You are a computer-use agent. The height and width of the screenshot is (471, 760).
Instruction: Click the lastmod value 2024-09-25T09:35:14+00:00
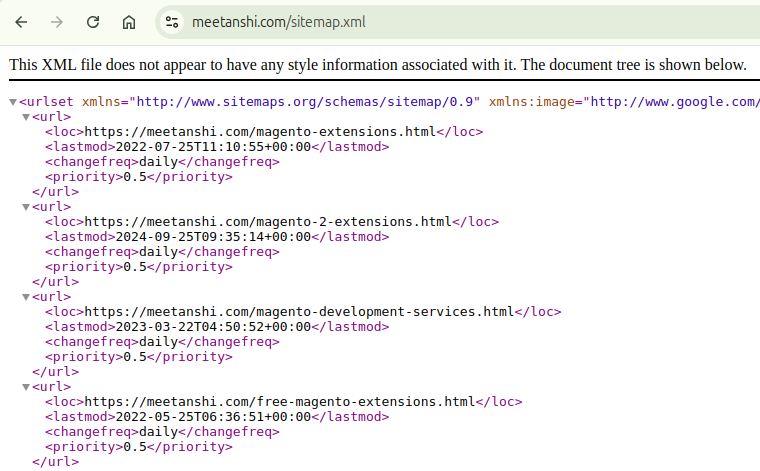coord(213,237)
